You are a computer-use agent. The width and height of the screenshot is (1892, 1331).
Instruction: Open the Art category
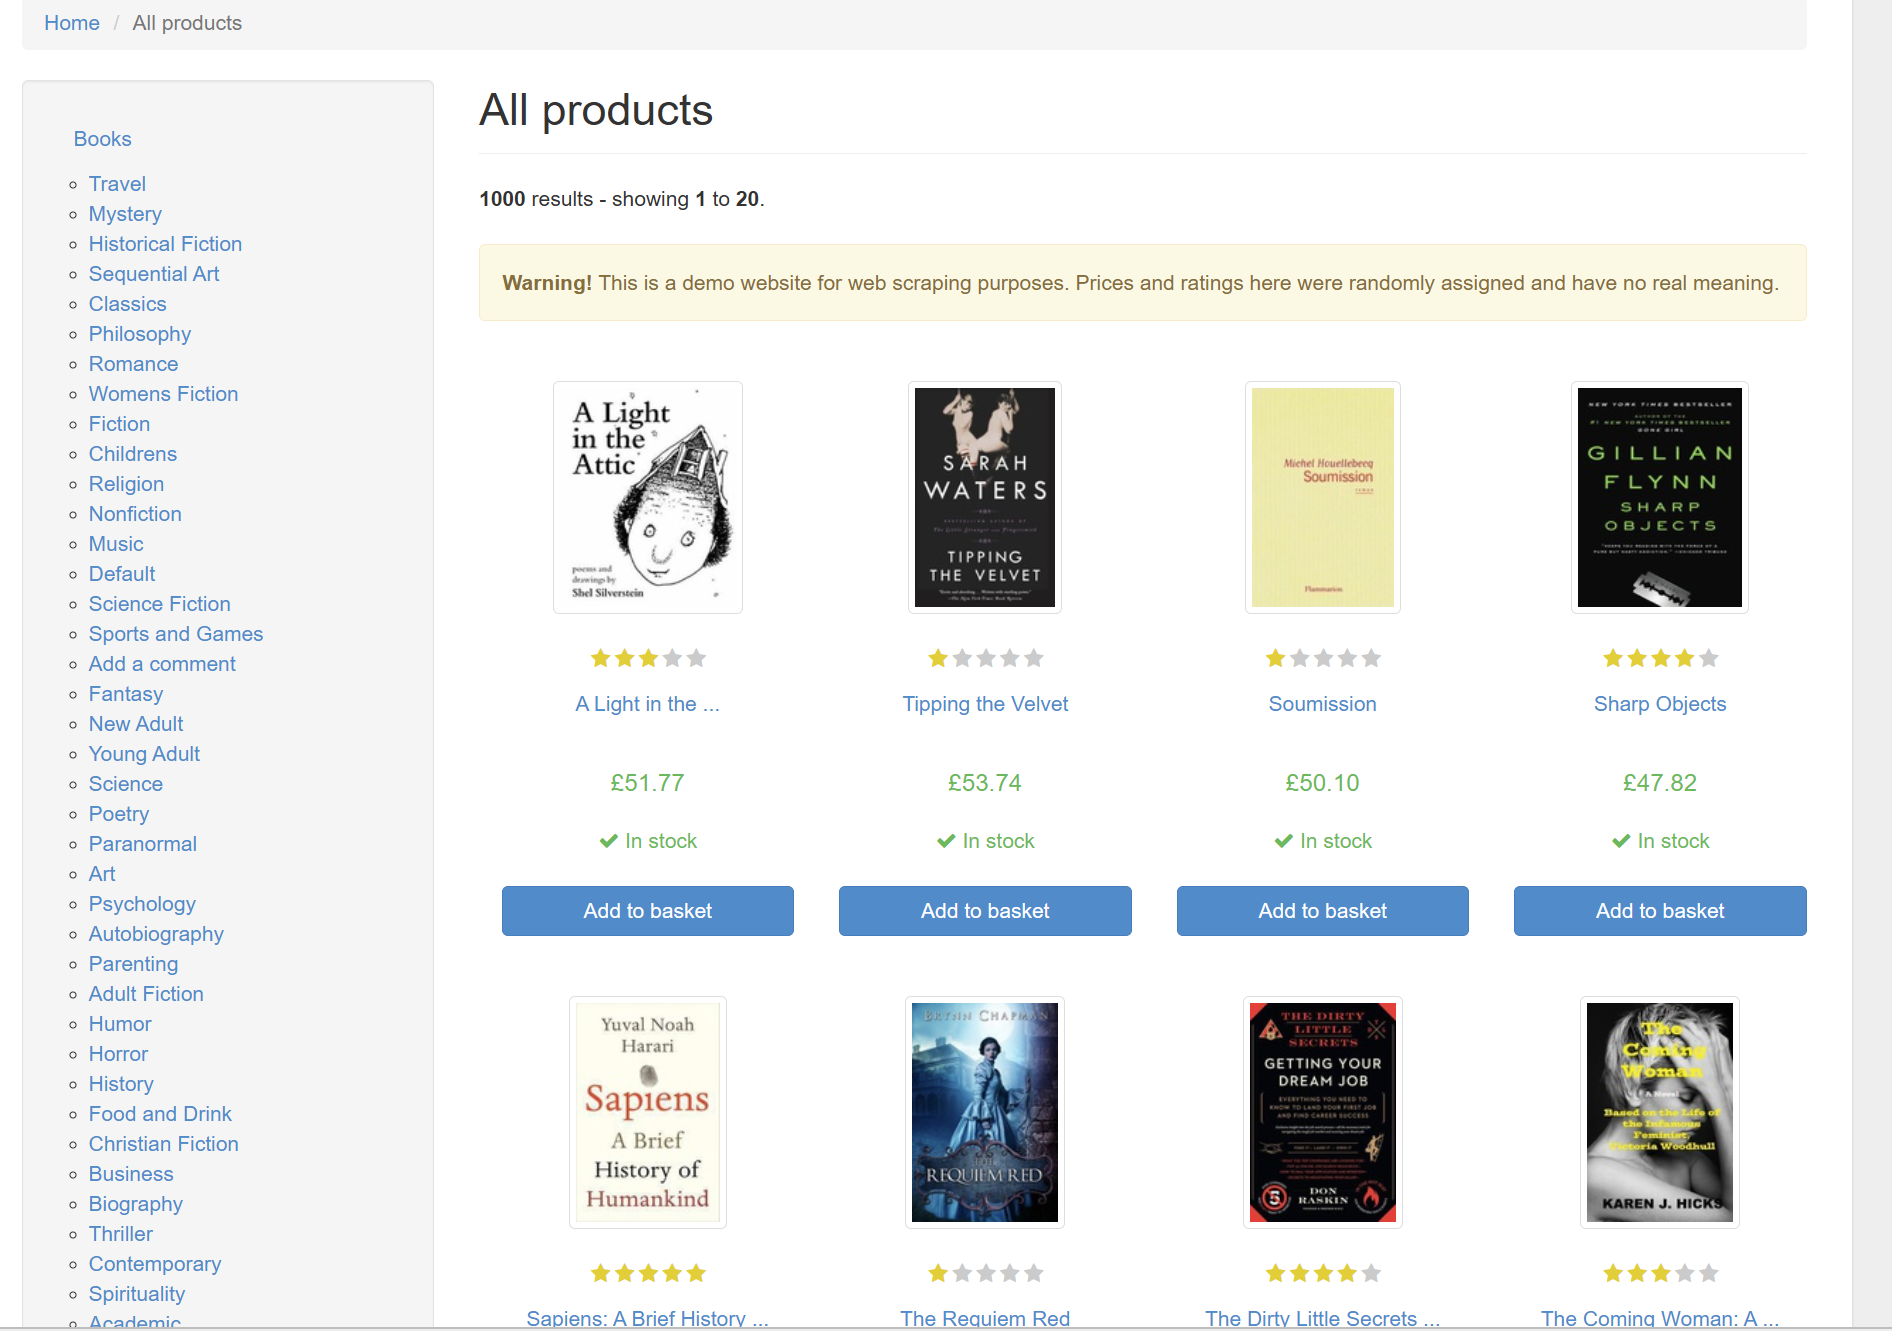(102, 874)
